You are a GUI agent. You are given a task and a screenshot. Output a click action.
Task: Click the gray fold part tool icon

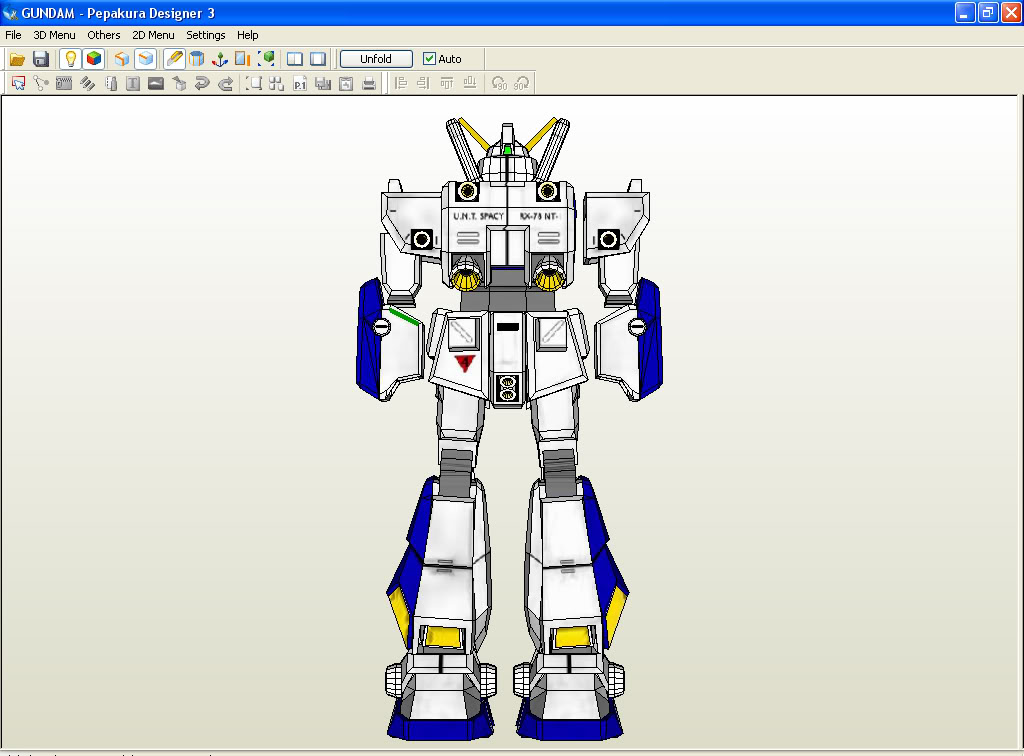[111, 84]
